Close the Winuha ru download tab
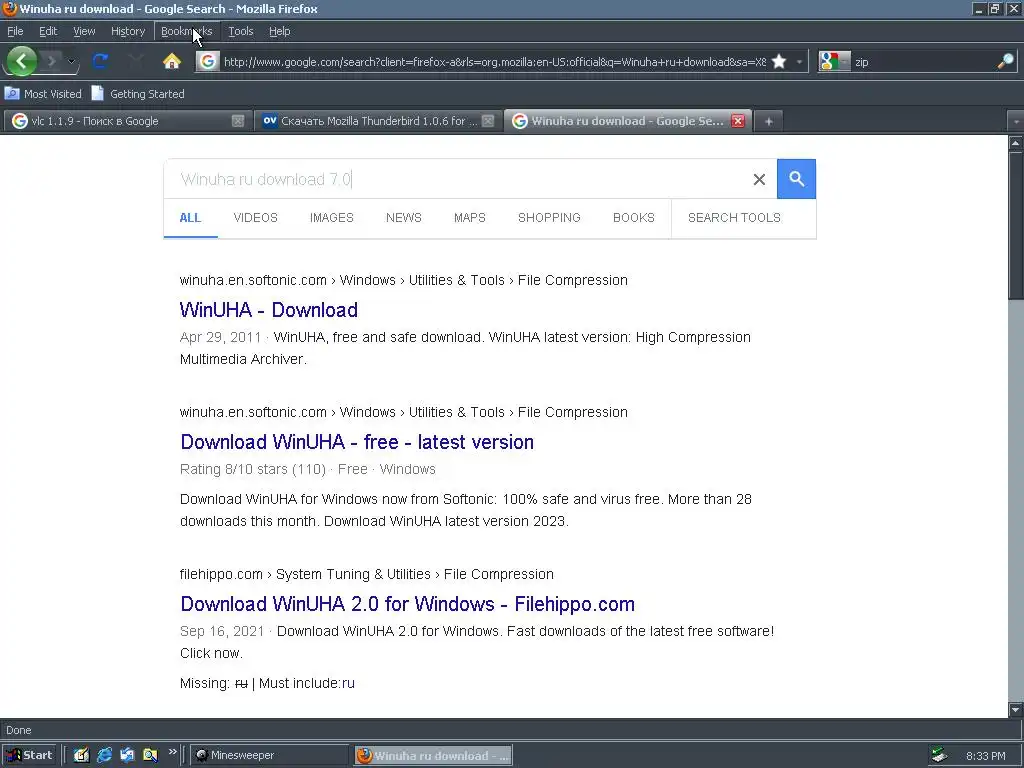The height and width of the screenshot is (768, 1024). (738, 121)
